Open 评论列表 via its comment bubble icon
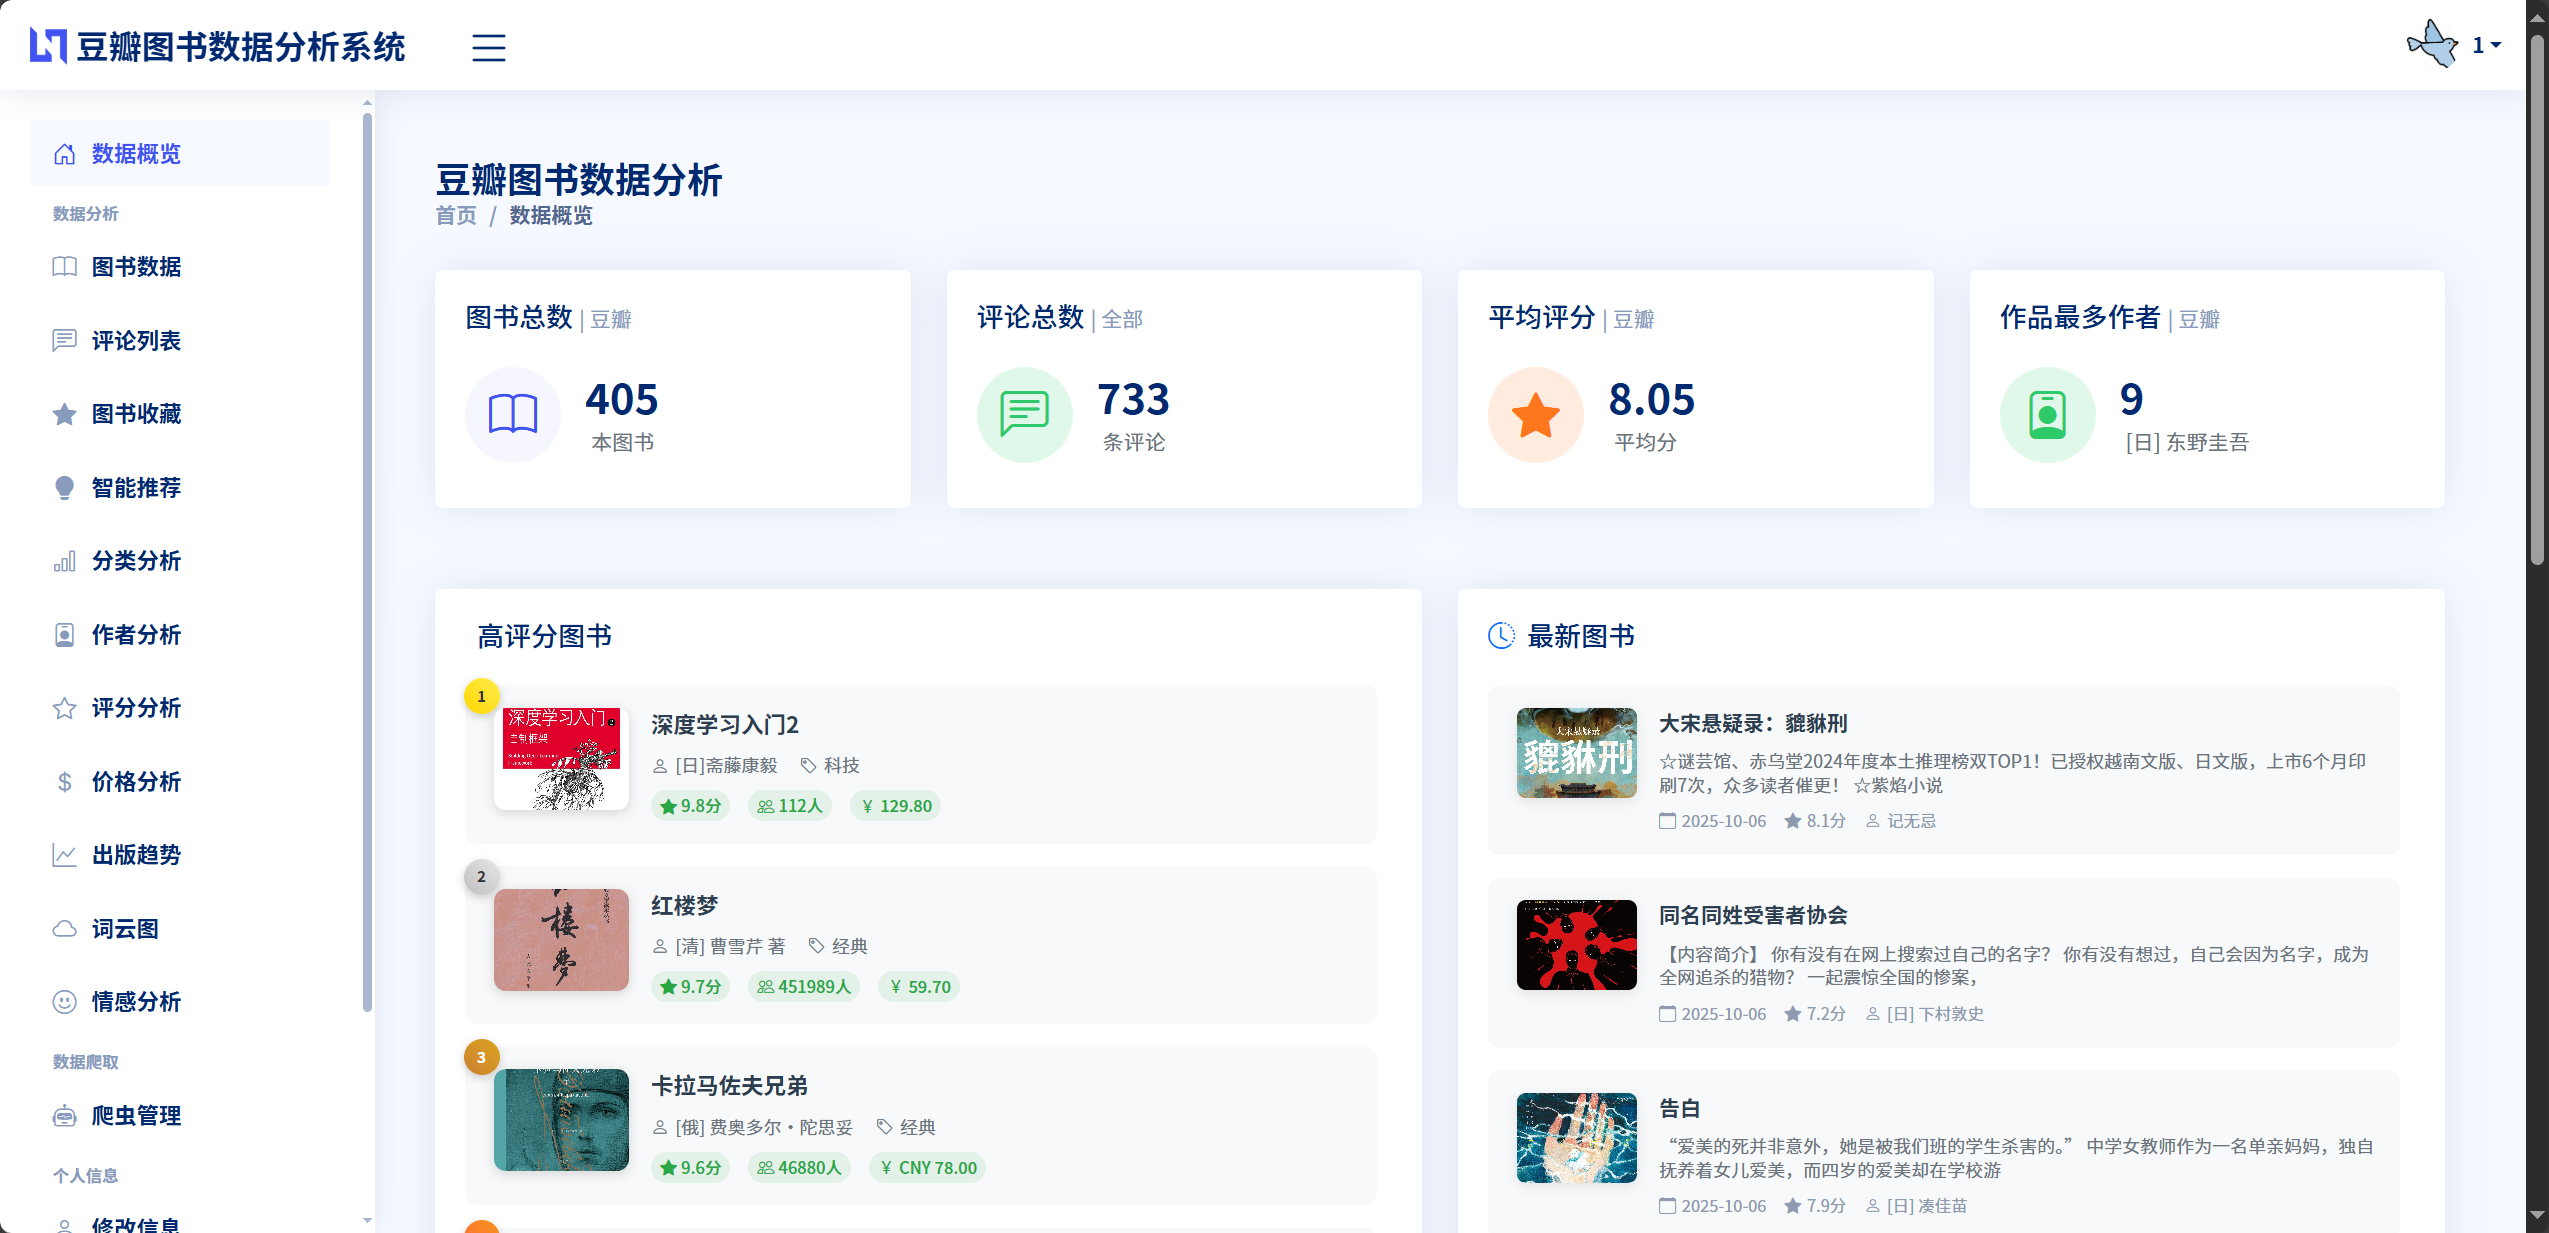2549x1233 pixels. 64,340
